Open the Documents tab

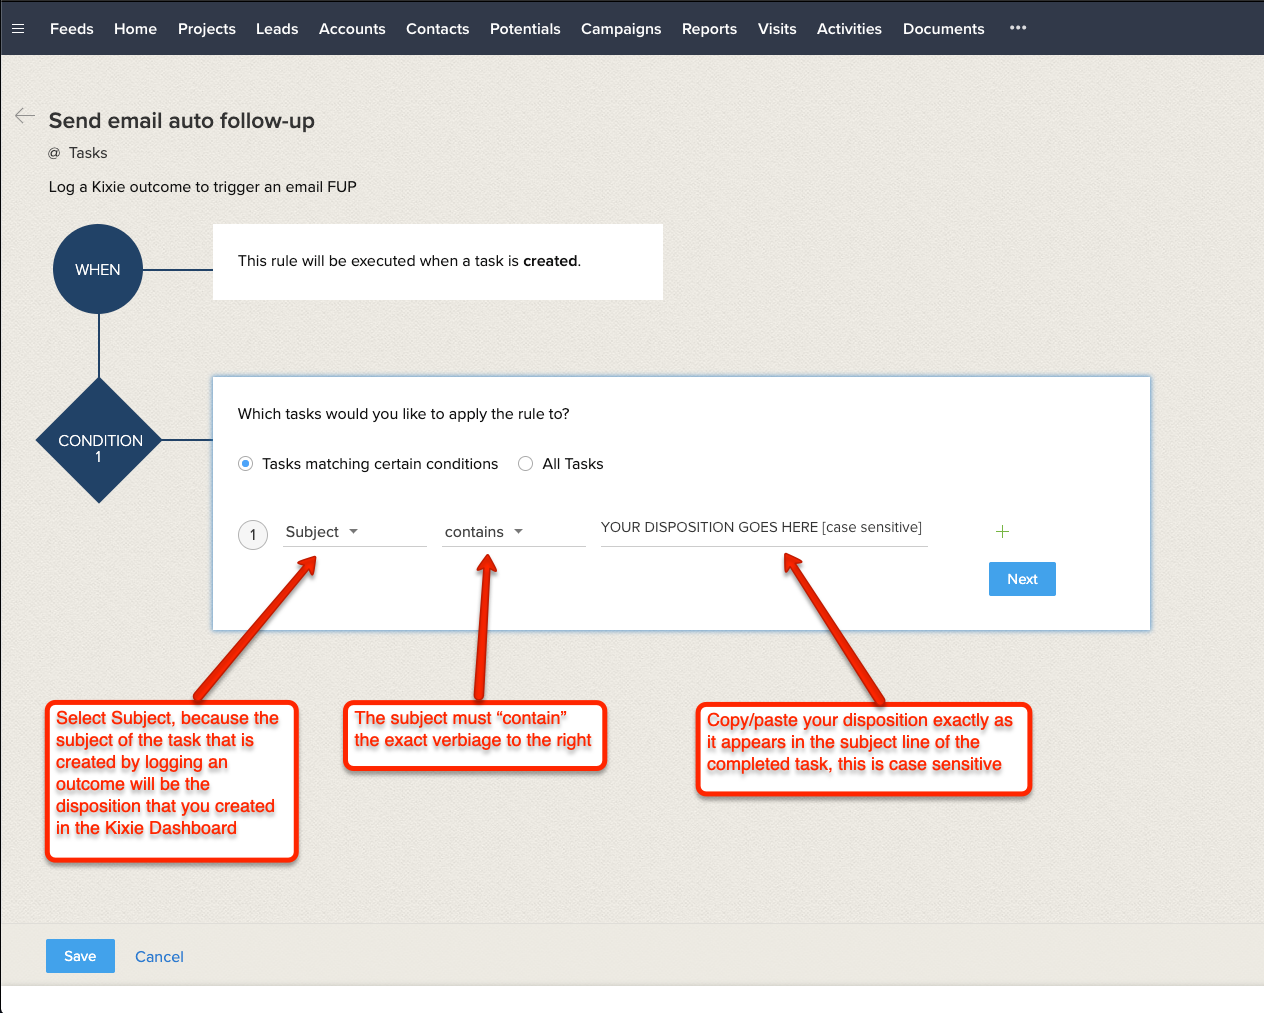943,29
